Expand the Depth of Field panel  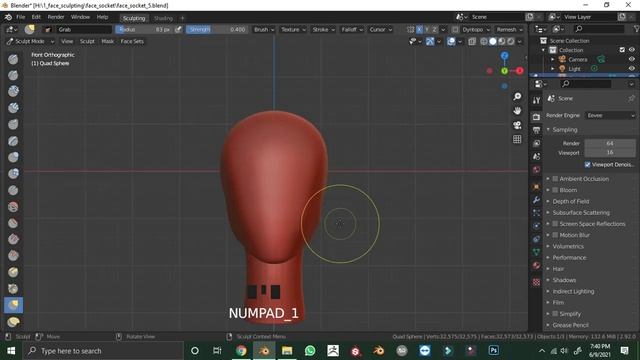[570, 201]
